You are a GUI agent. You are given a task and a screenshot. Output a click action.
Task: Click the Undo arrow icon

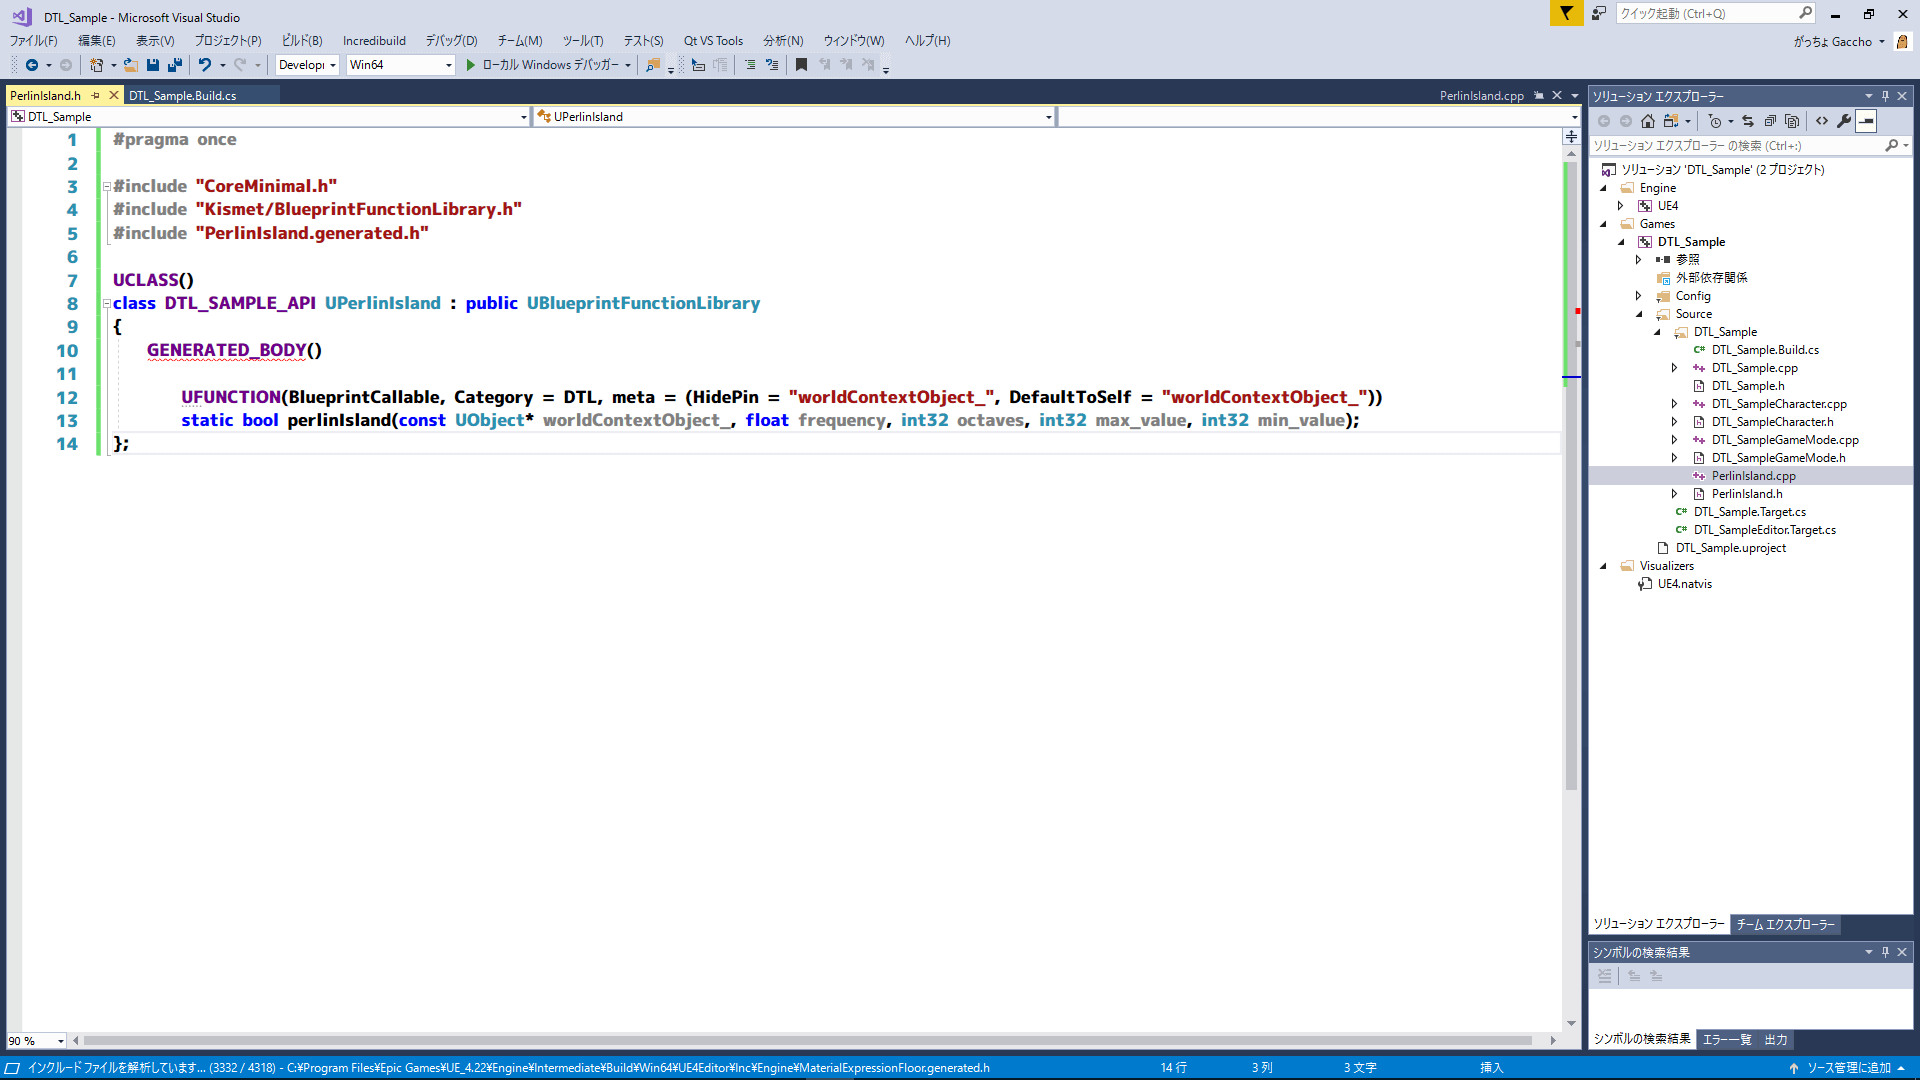point(204,65)
